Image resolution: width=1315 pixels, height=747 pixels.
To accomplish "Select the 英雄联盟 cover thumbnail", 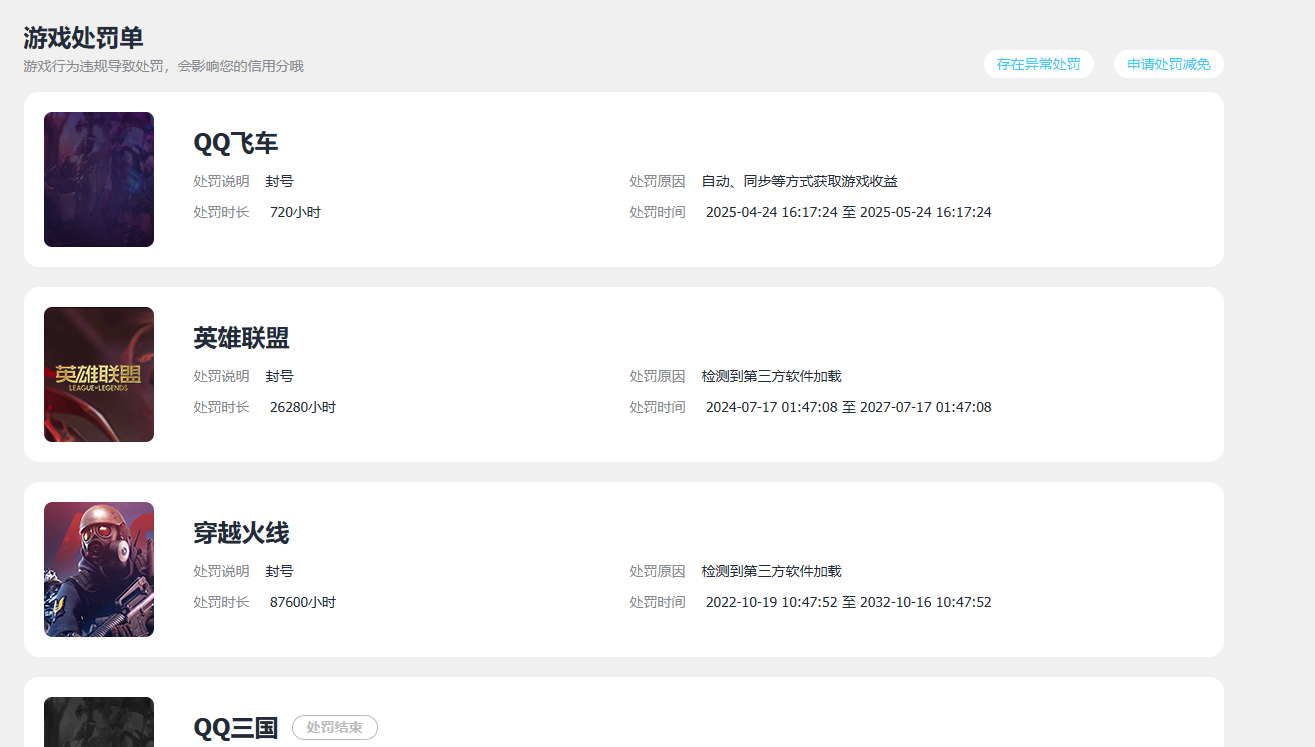I will click(99, 374).
